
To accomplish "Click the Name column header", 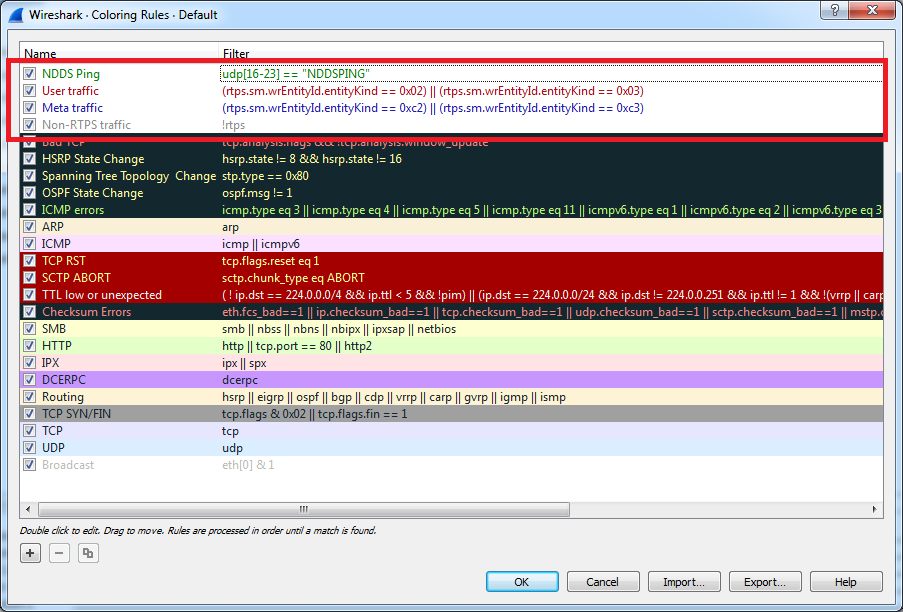I will click(x=40, y=54).
